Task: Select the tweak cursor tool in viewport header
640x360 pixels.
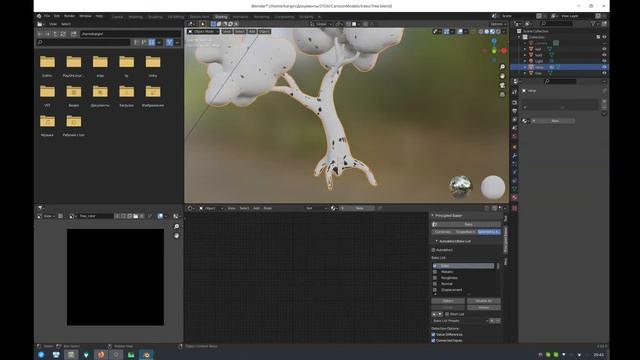Action: 203,24
